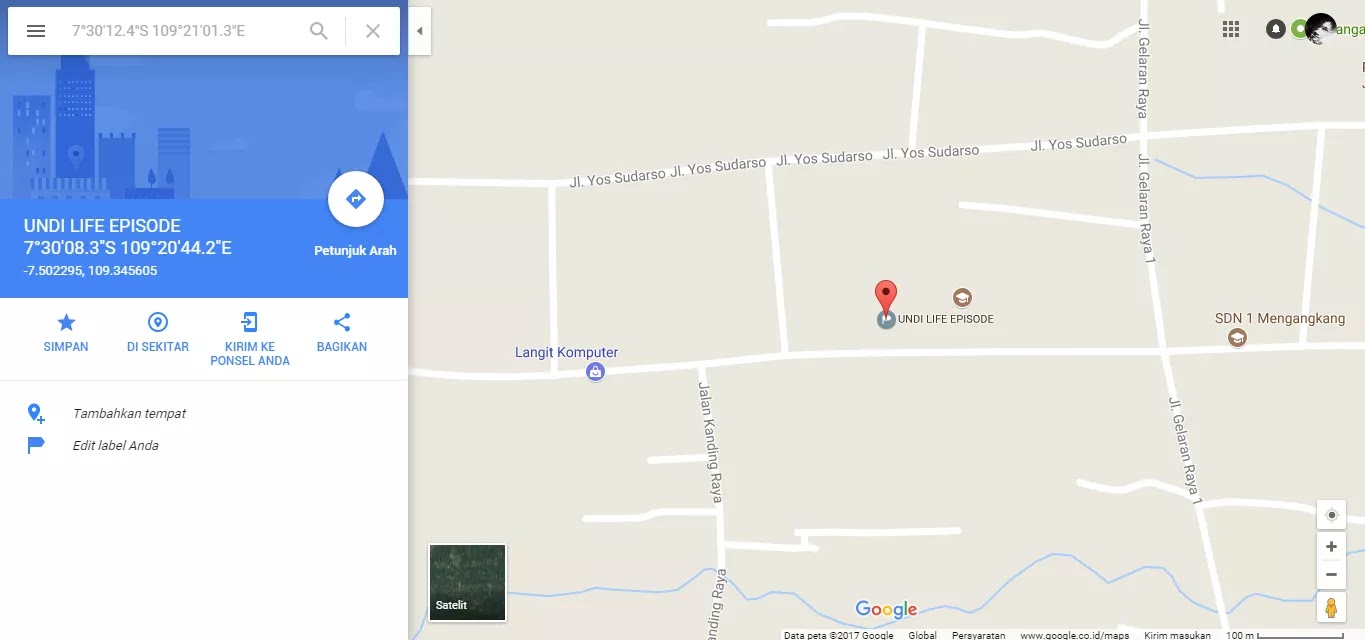Zoom out on the map
1365x640 pixels.
click(1331, 575)
